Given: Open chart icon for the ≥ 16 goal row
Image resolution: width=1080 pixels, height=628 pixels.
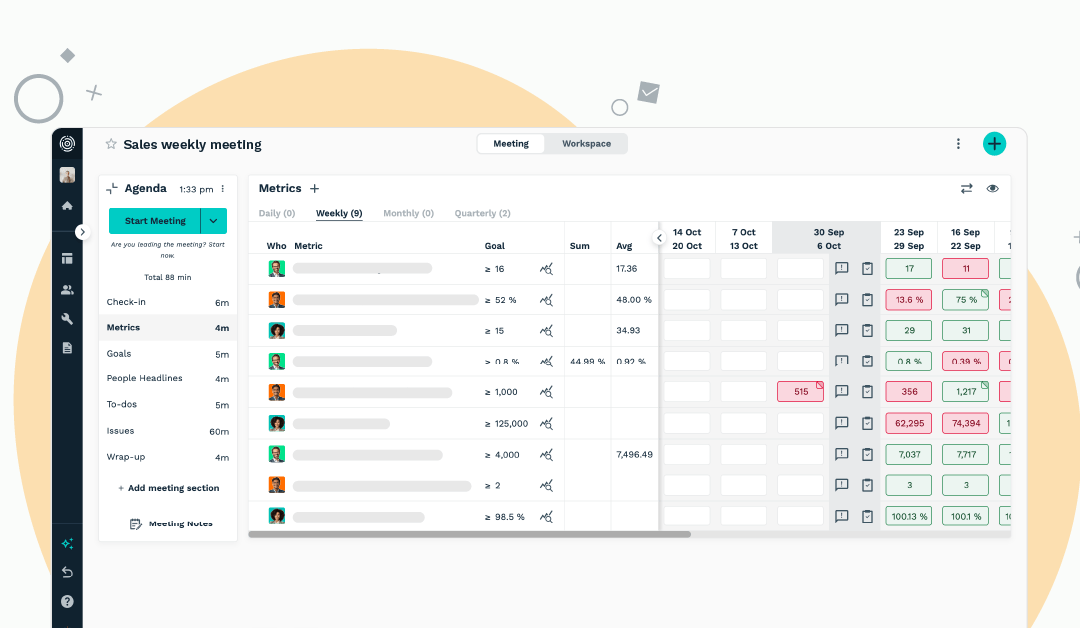Looking at the screenshot, I should [546, 269].
